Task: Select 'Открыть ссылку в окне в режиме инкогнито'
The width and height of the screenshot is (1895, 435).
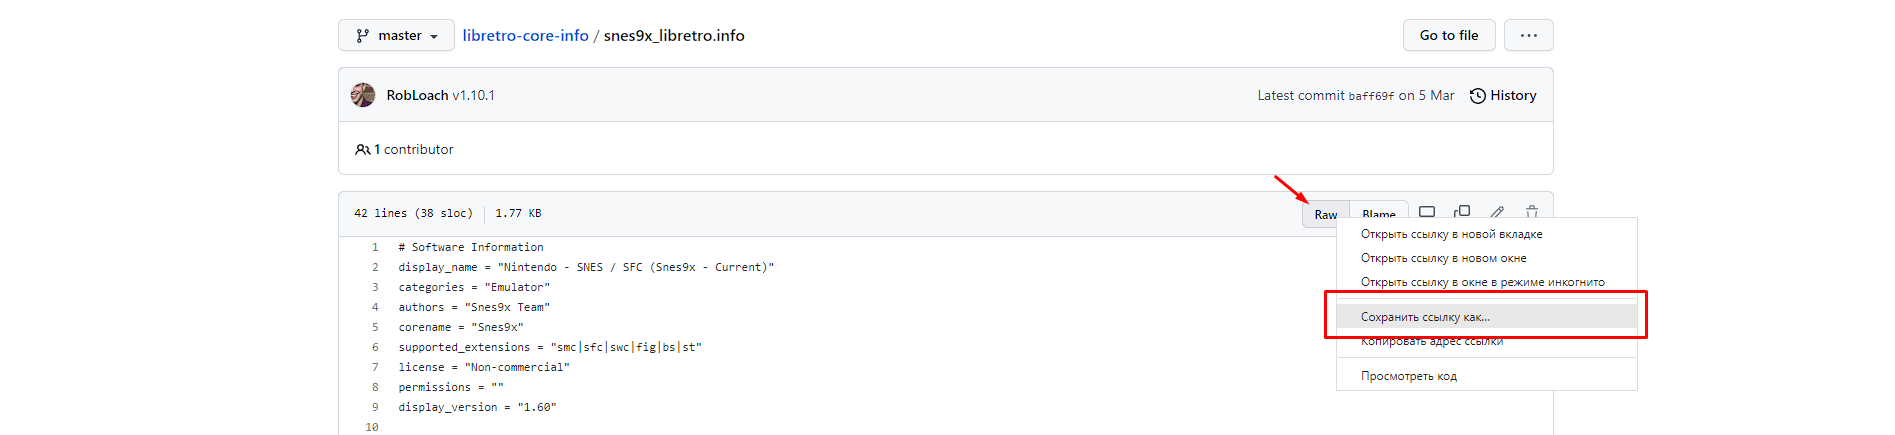Action: (x=1482, y=282)
